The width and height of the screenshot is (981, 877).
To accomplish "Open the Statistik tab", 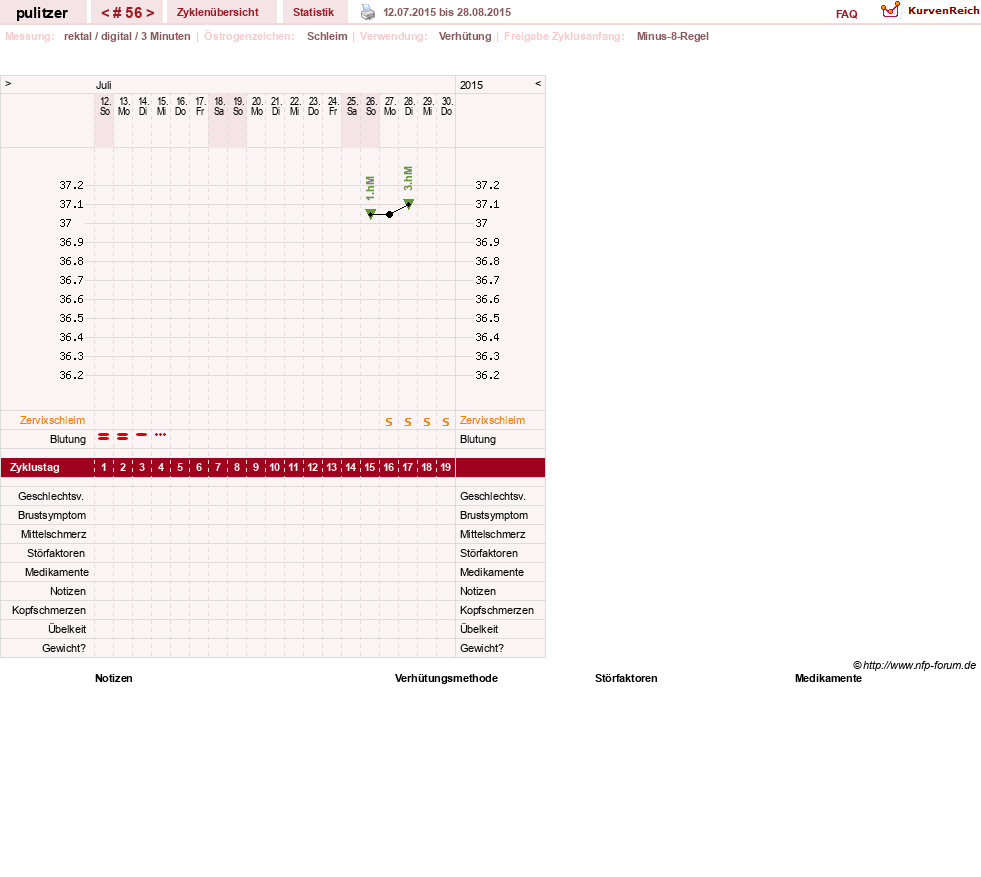I will click(313, 12).
